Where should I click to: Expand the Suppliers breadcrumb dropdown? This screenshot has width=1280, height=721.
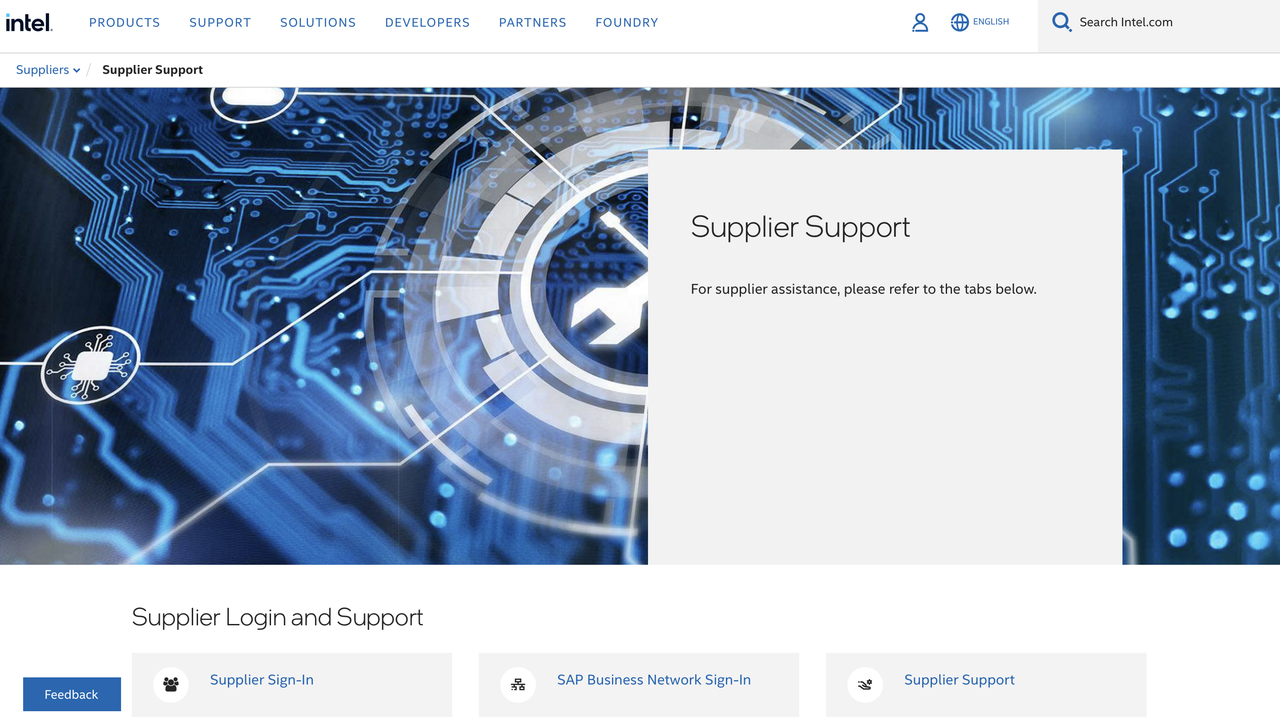click(48, 70)
